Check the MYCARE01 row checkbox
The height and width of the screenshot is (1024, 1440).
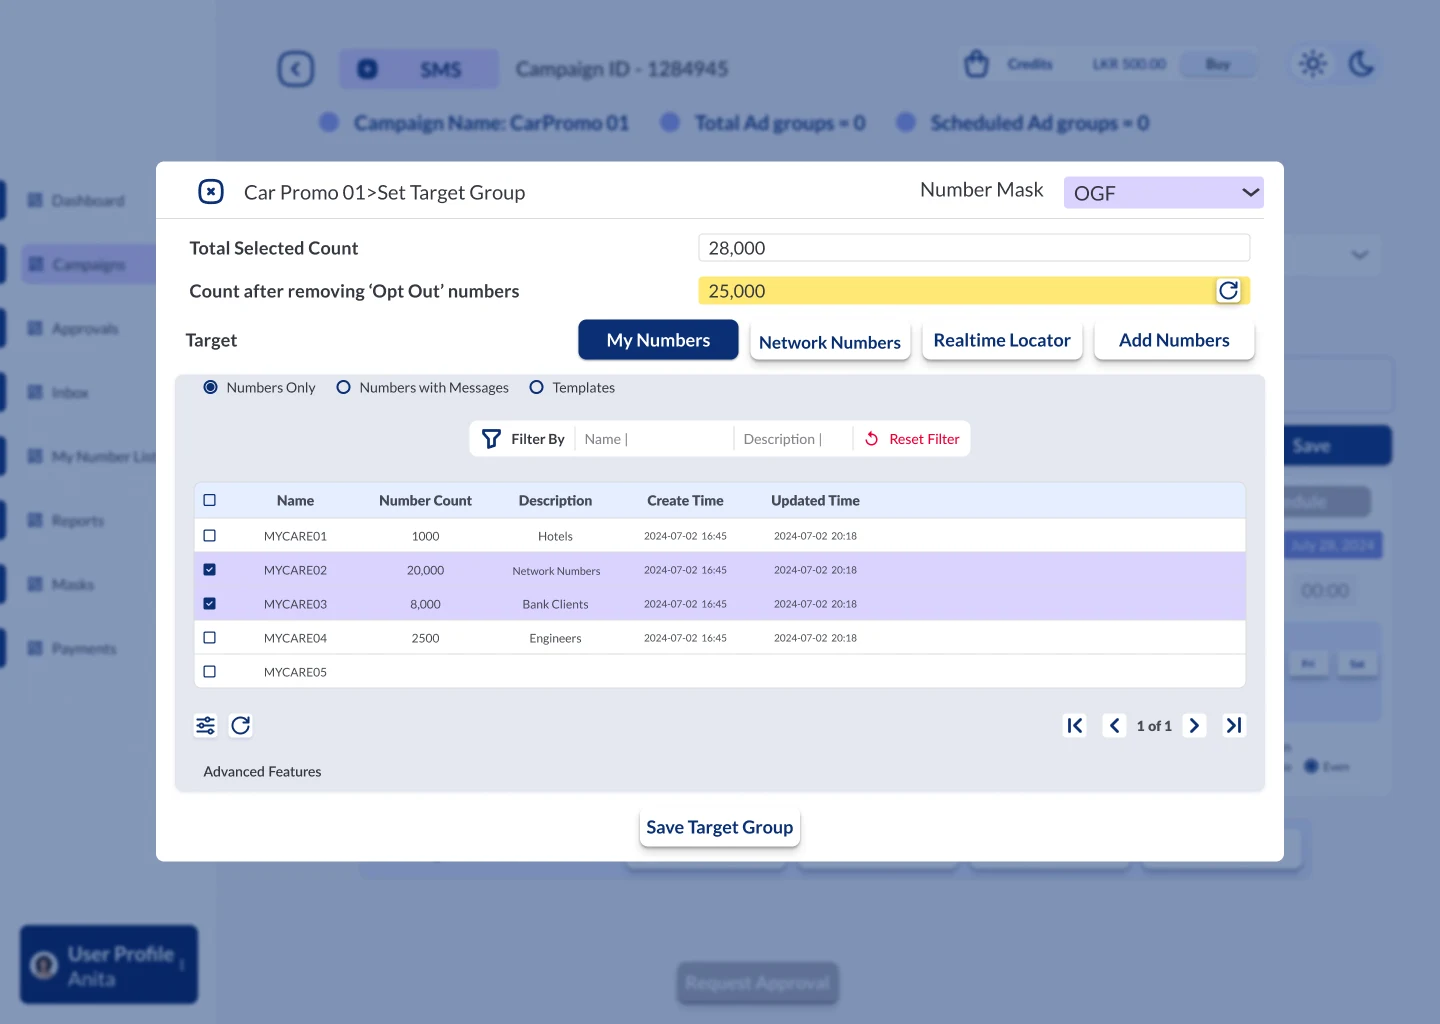click(210, 536)
